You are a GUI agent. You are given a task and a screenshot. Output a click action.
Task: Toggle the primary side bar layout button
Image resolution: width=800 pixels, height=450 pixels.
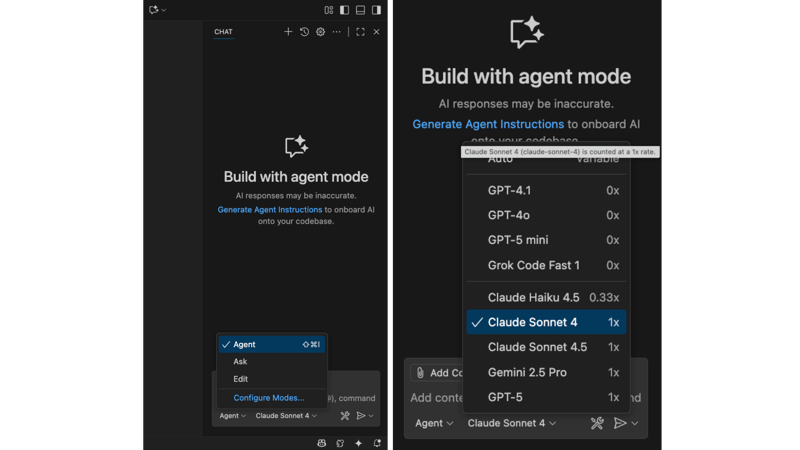345,10
